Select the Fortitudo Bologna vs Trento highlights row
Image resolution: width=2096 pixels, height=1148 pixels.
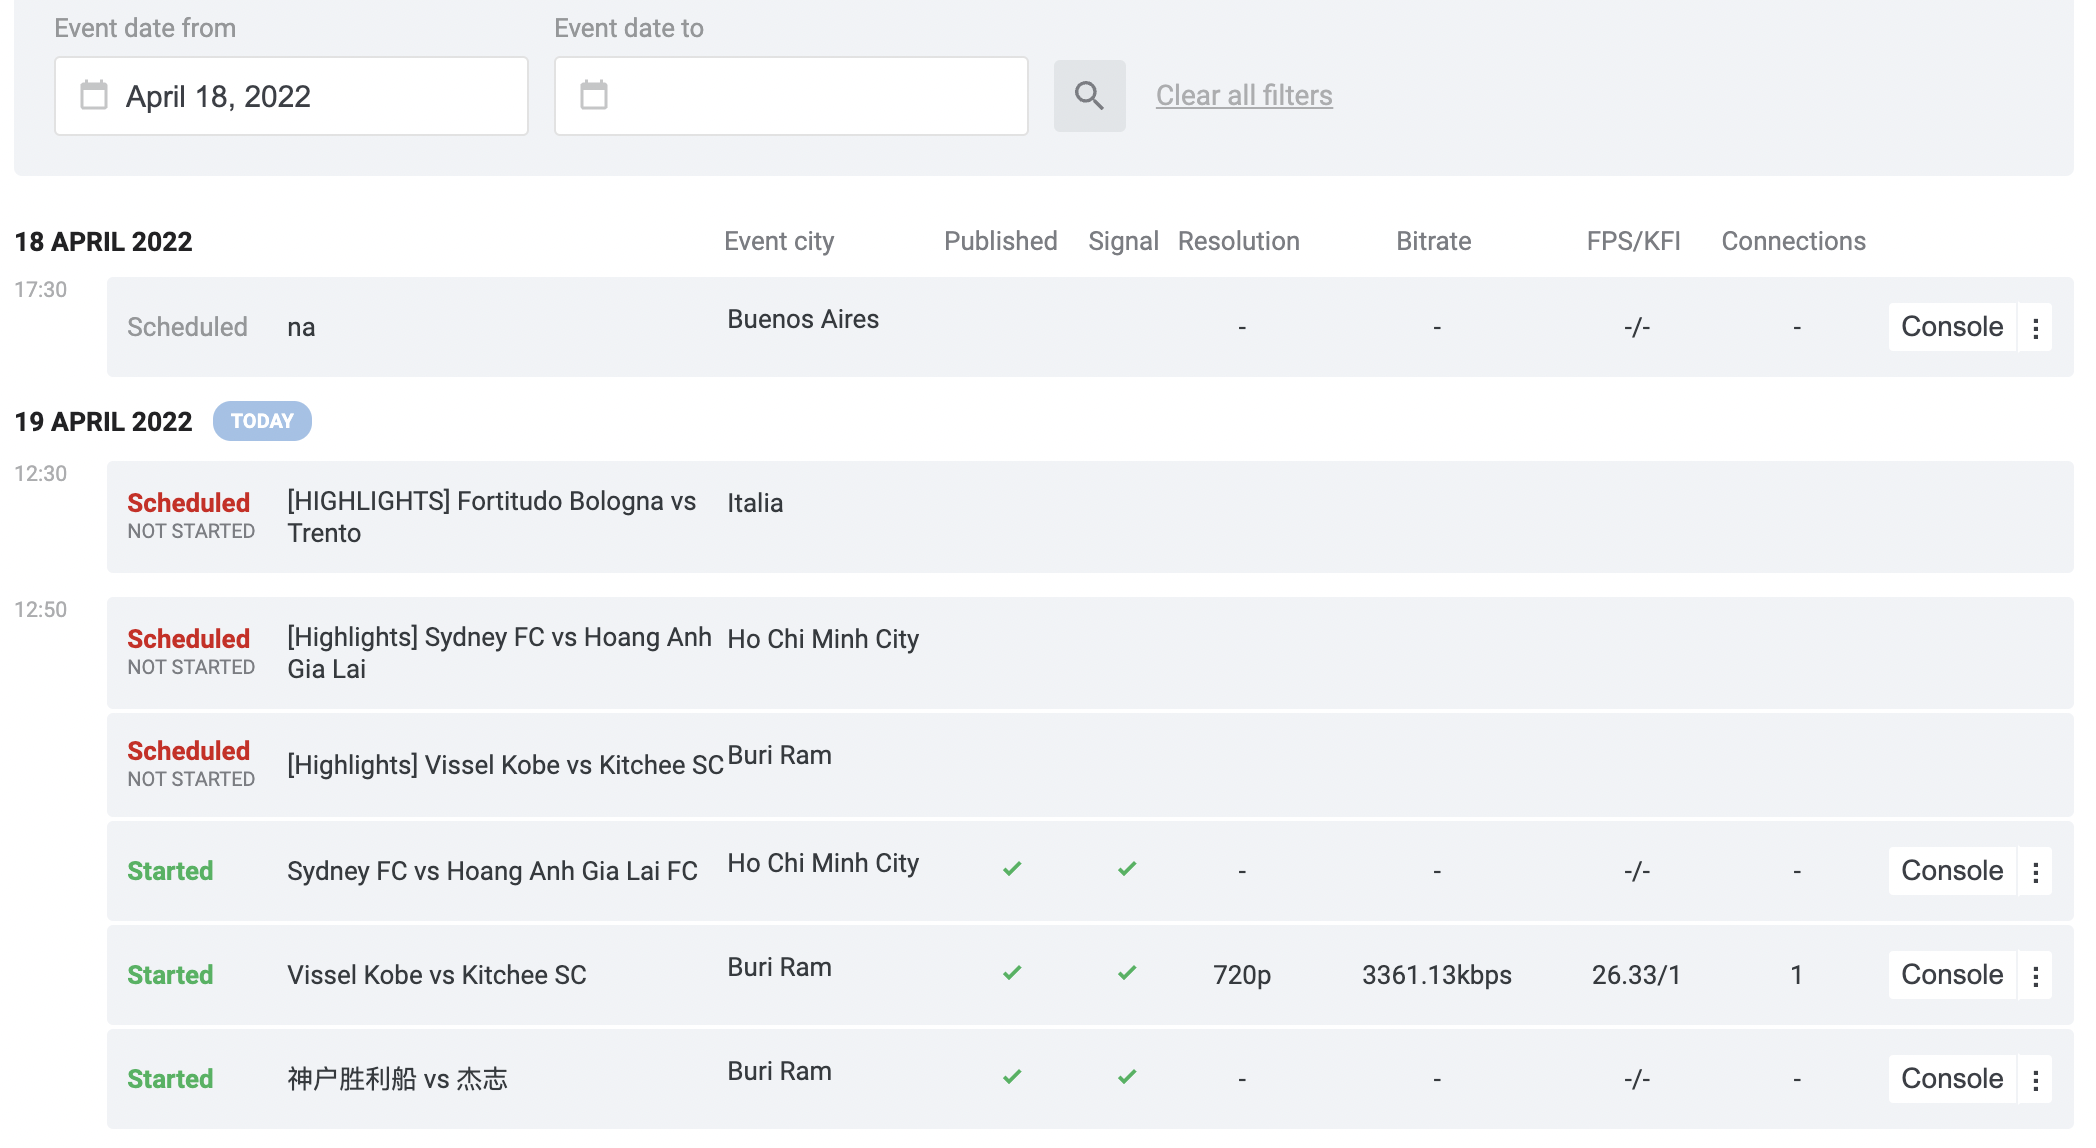(x=491, y=517)
